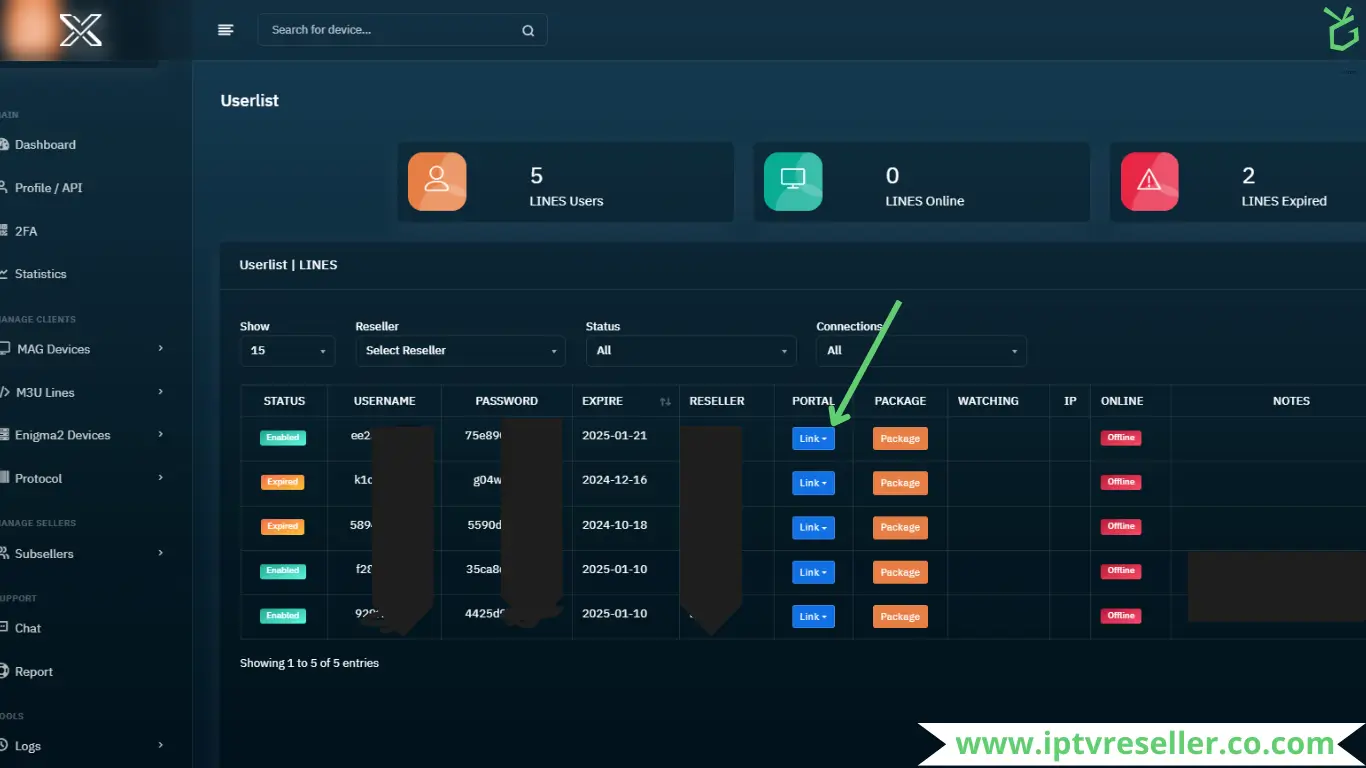
Task: Open the Select Reseller dropdown
Action: tap(460, 351)
